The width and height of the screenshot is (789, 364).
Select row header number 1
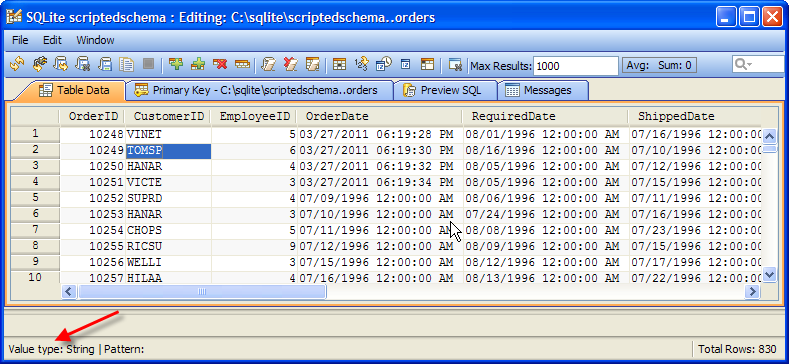coord(35,134)
